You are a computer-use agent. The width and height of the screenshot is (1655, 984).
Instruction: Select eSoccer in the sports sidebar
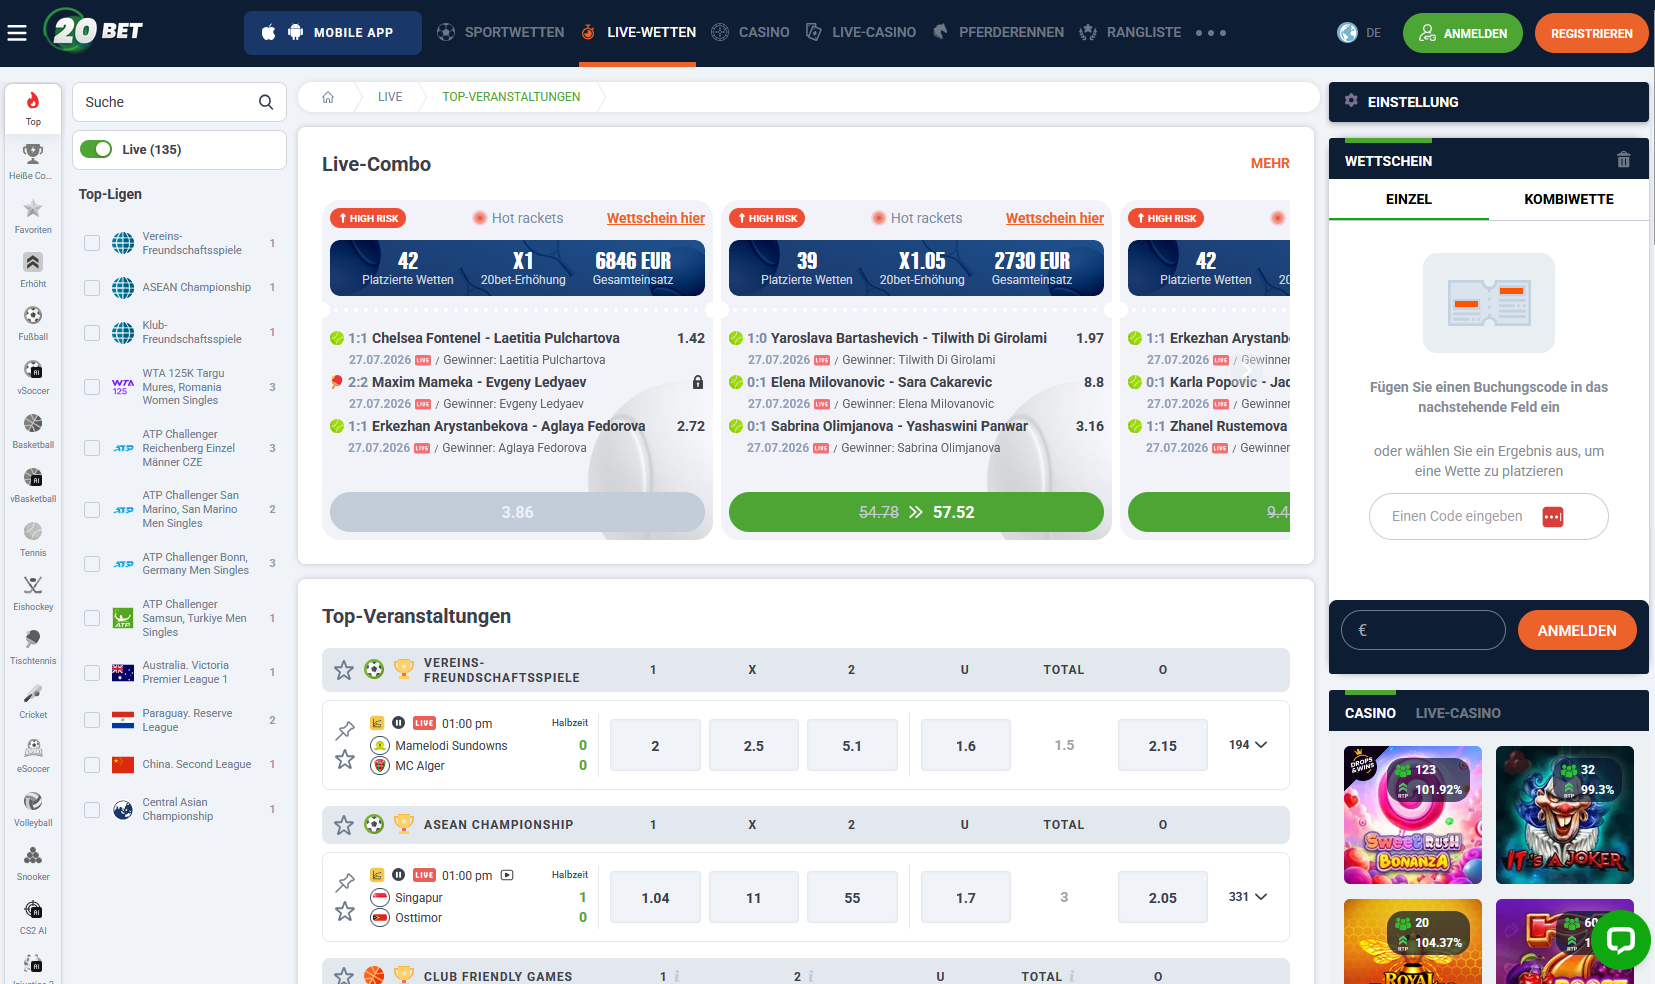point(33,755)
